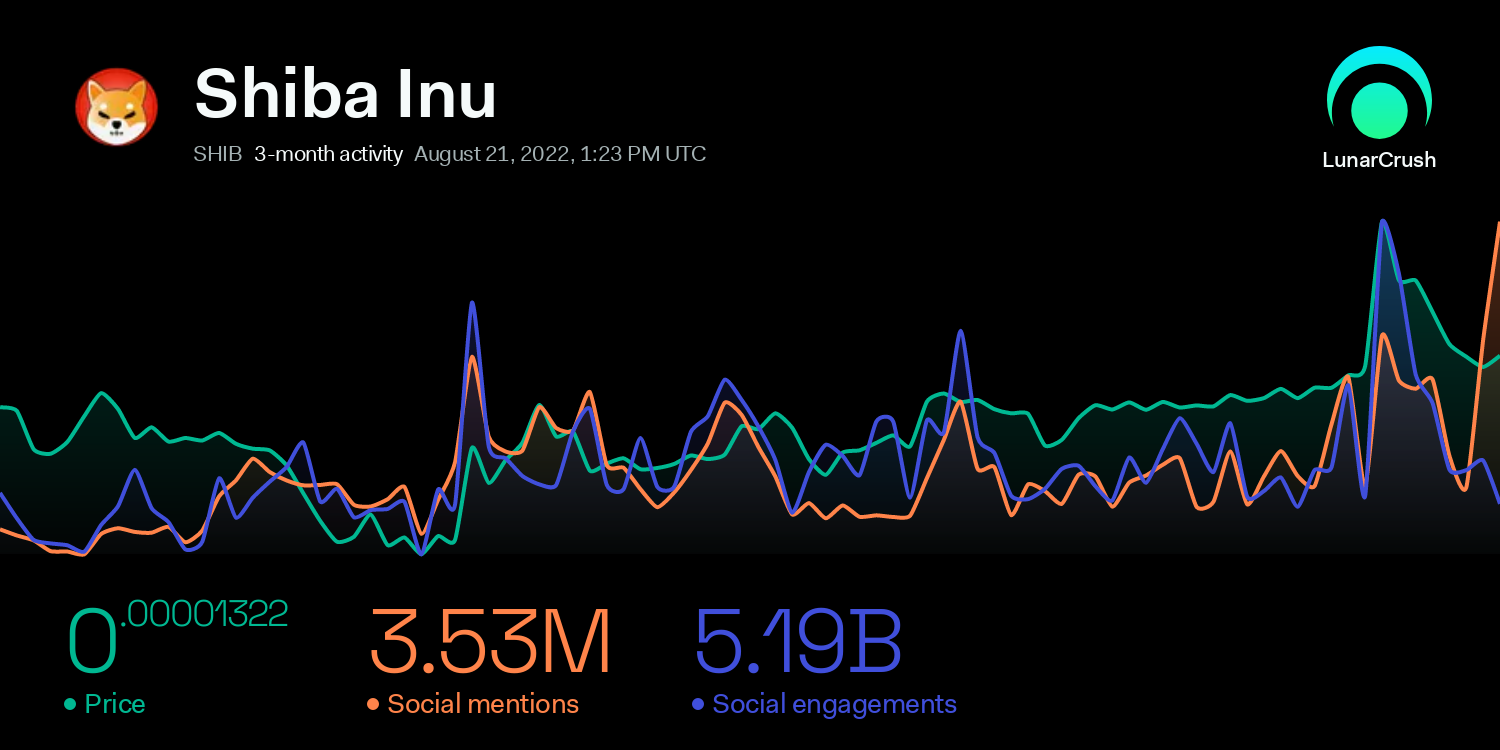Click the blue Social engagements legend dot

point(698,704)
